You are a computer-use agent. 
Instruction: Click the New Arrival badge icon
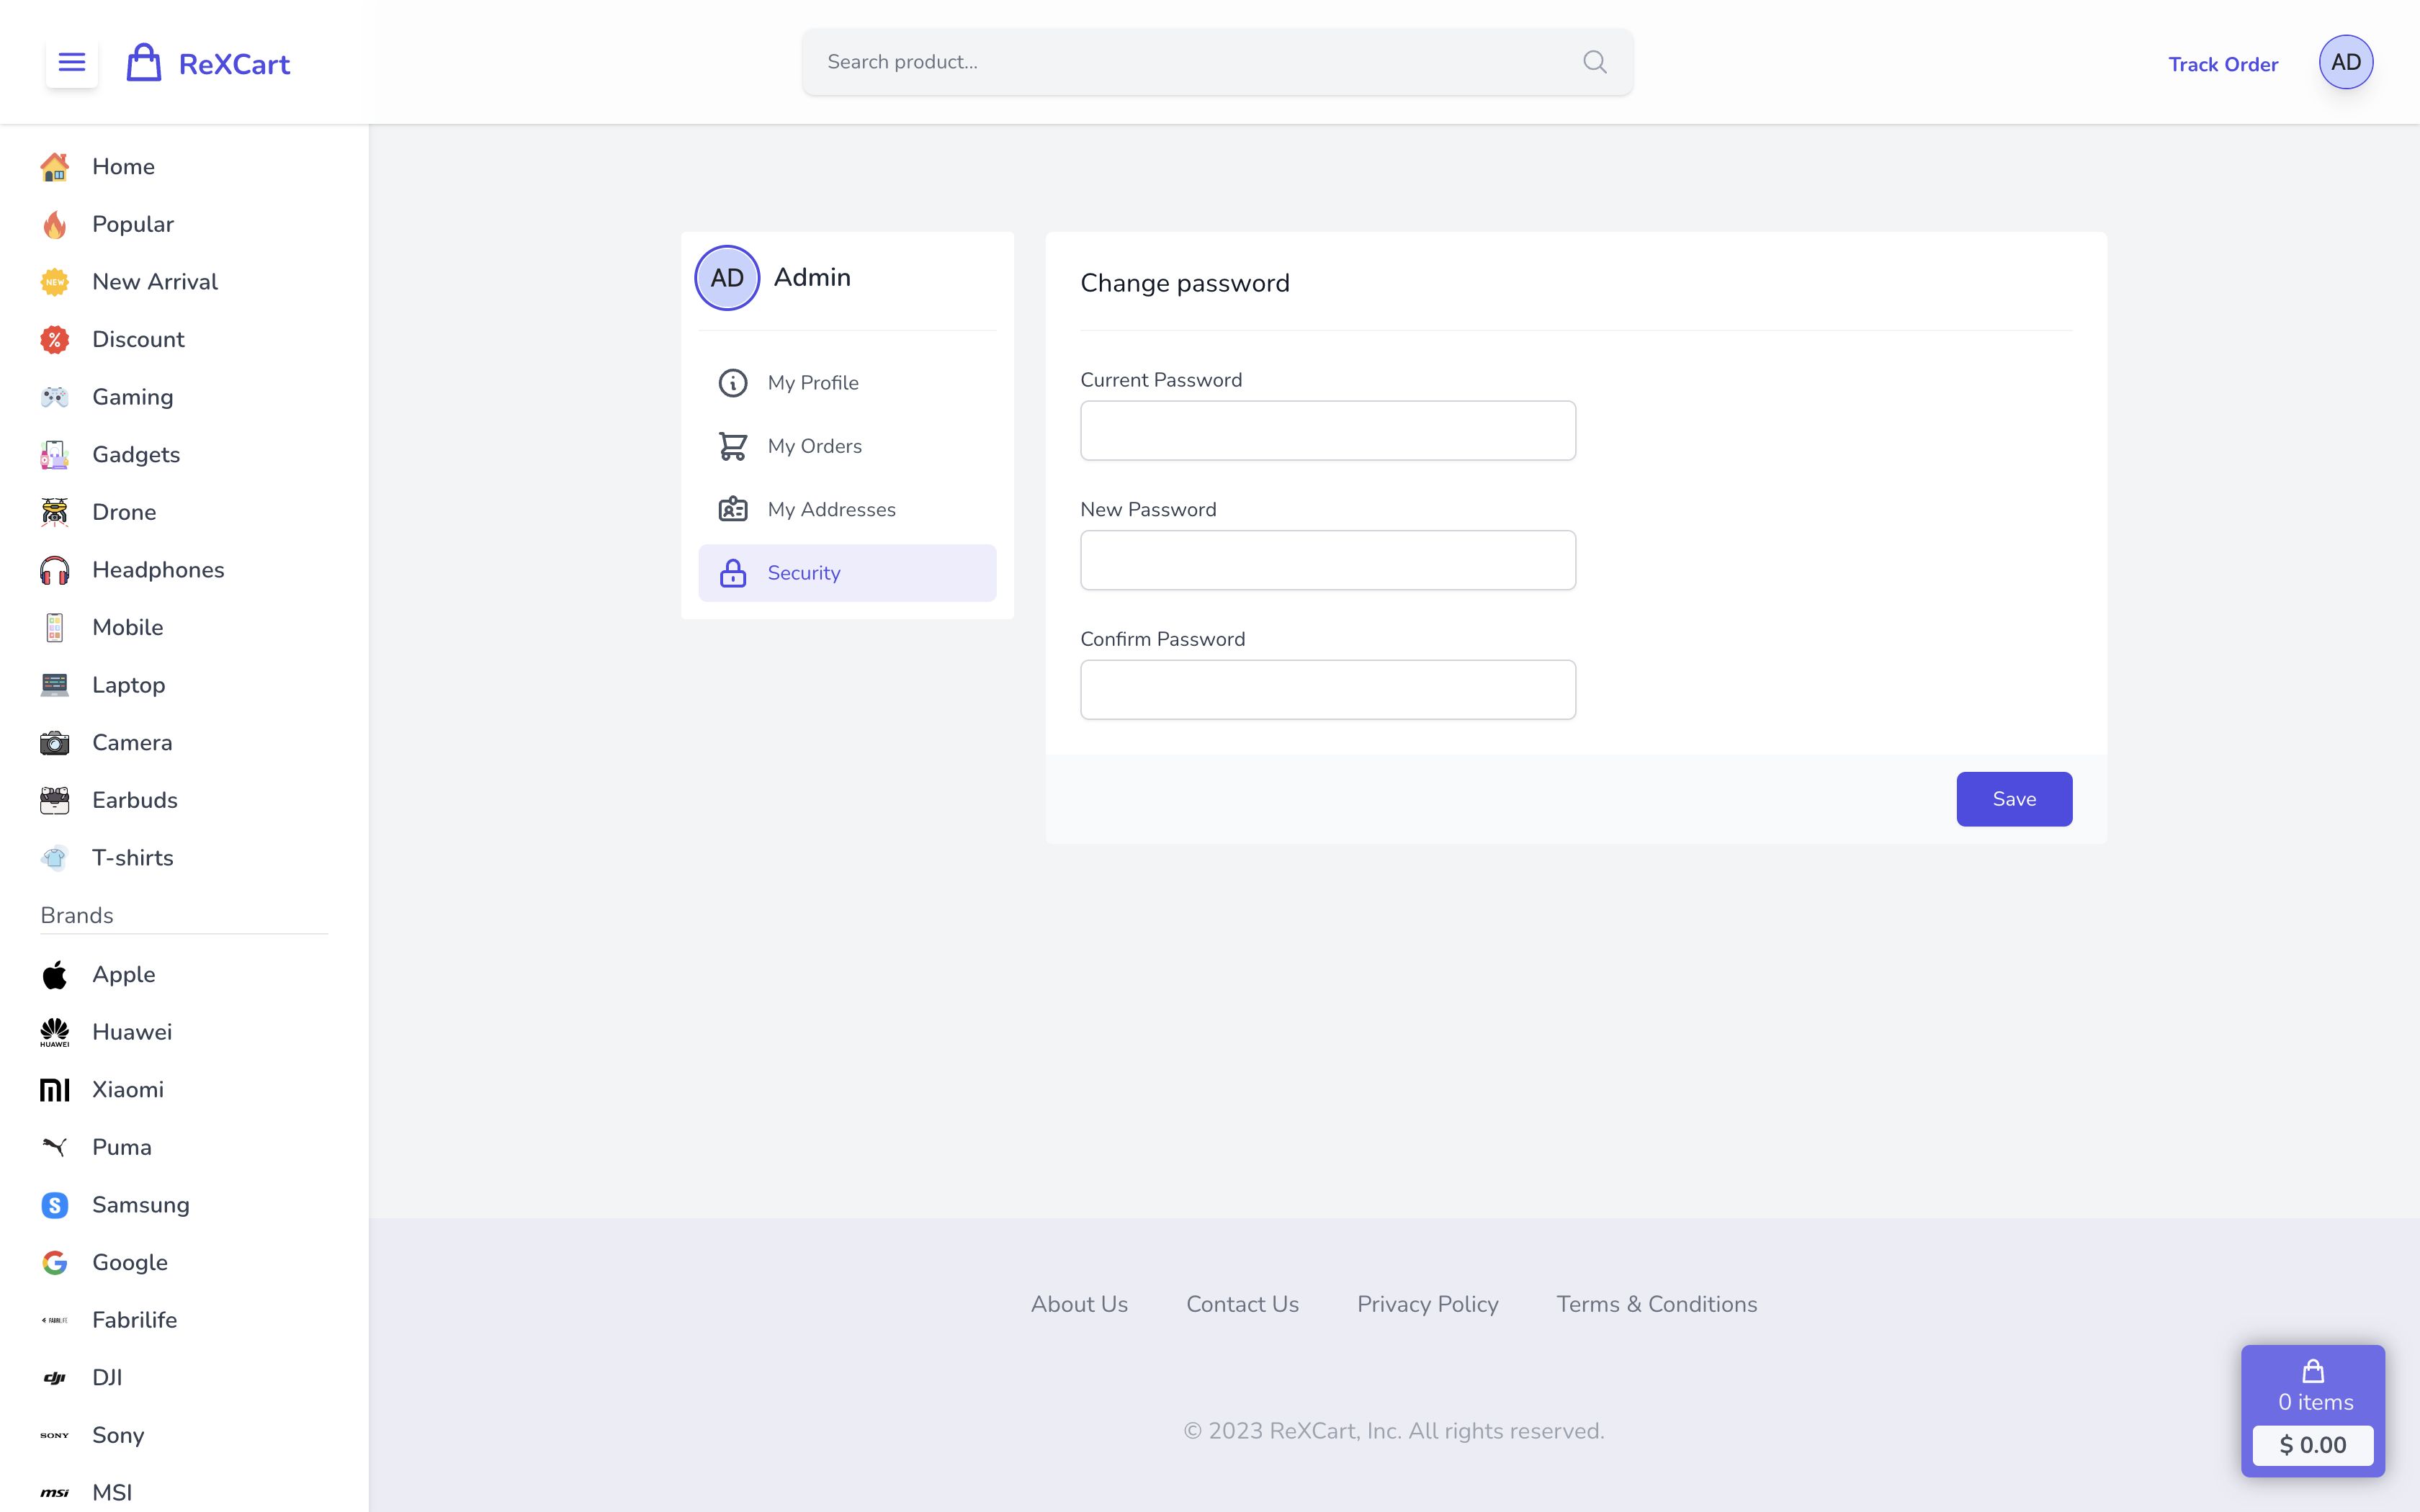point(55,282)
